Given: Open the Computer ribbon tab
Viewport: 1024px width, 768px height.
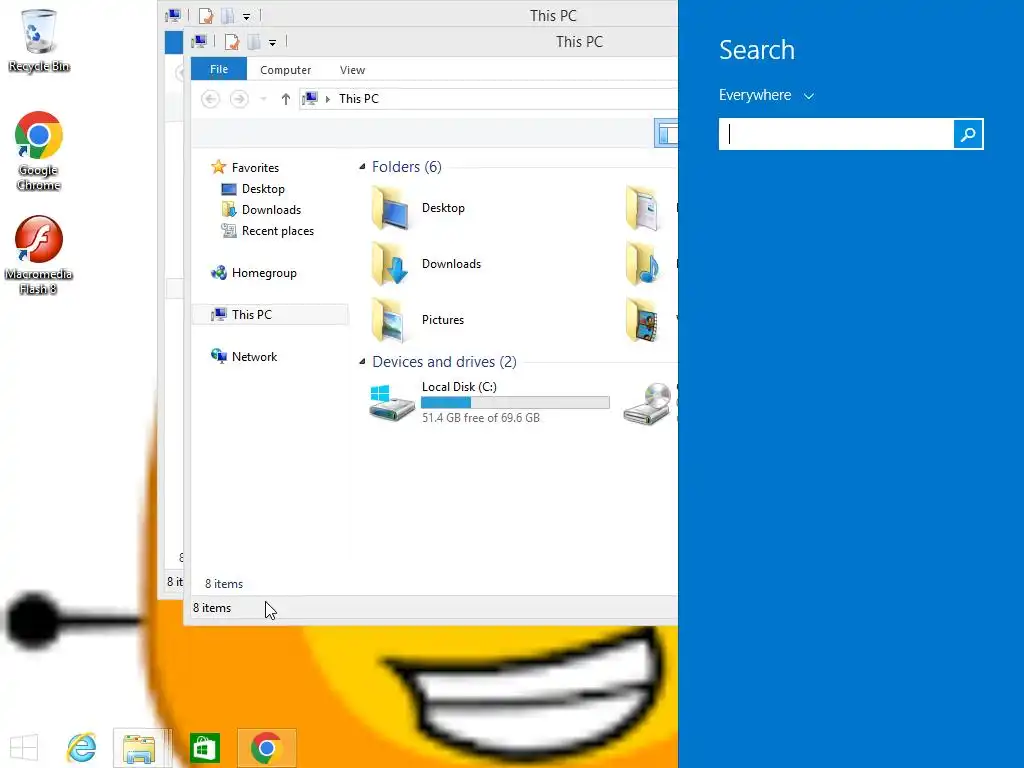Looking at the screenshot, I should click(285, 70).
